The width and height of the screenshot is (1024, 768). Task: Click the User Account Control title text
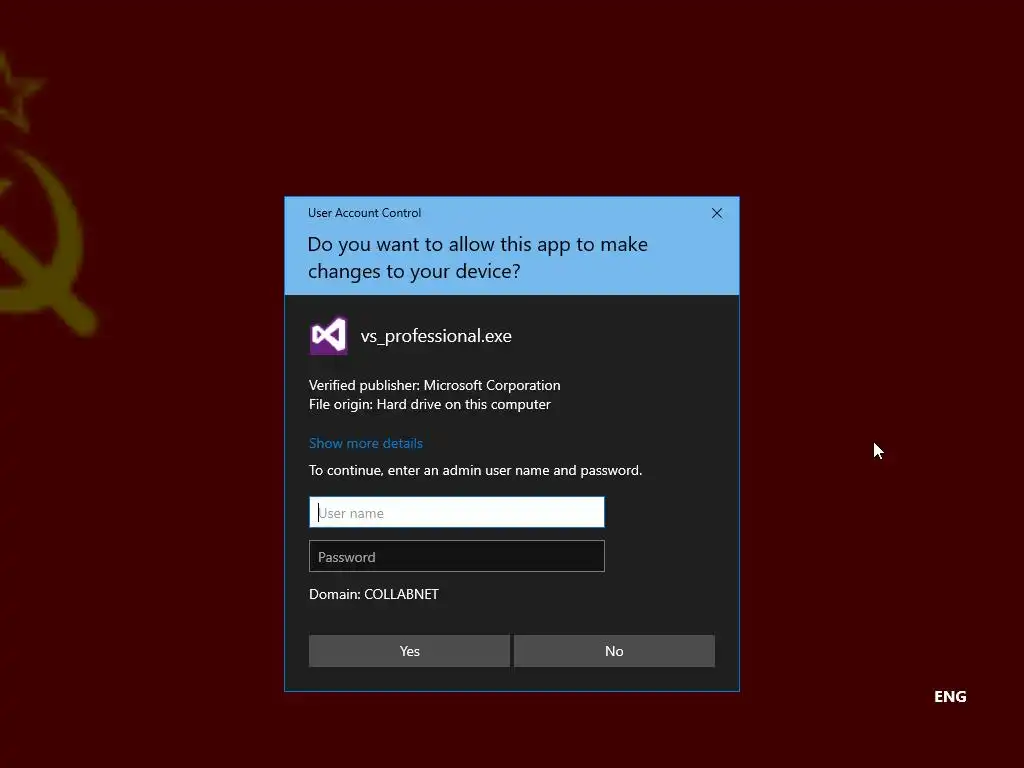(364, 213)
